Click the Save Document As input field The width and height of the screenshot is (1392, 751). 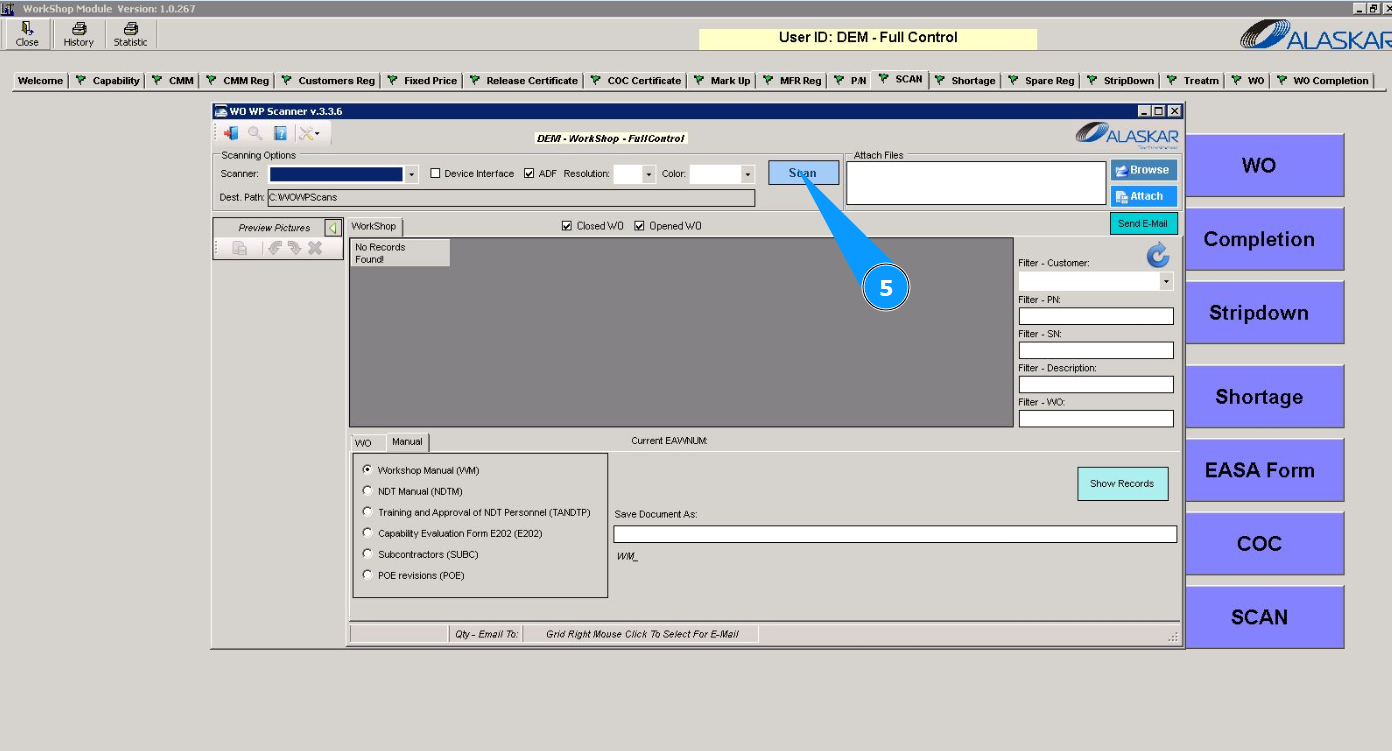894,534
